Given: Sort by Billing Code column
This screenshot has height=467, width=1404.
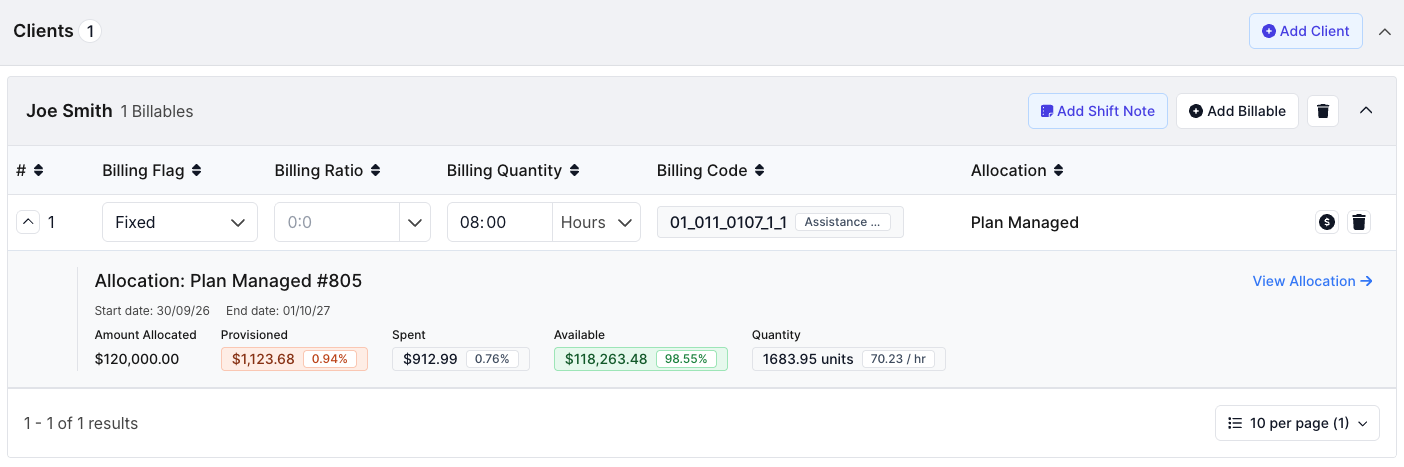Looking at the screenshot, I should (x=711, y=170).
